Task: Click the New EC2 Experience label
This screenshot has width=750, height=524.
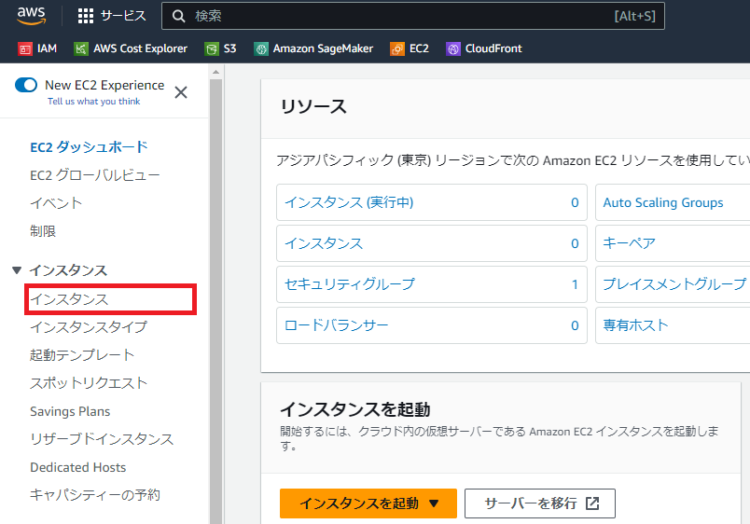Action: point(104,85)
